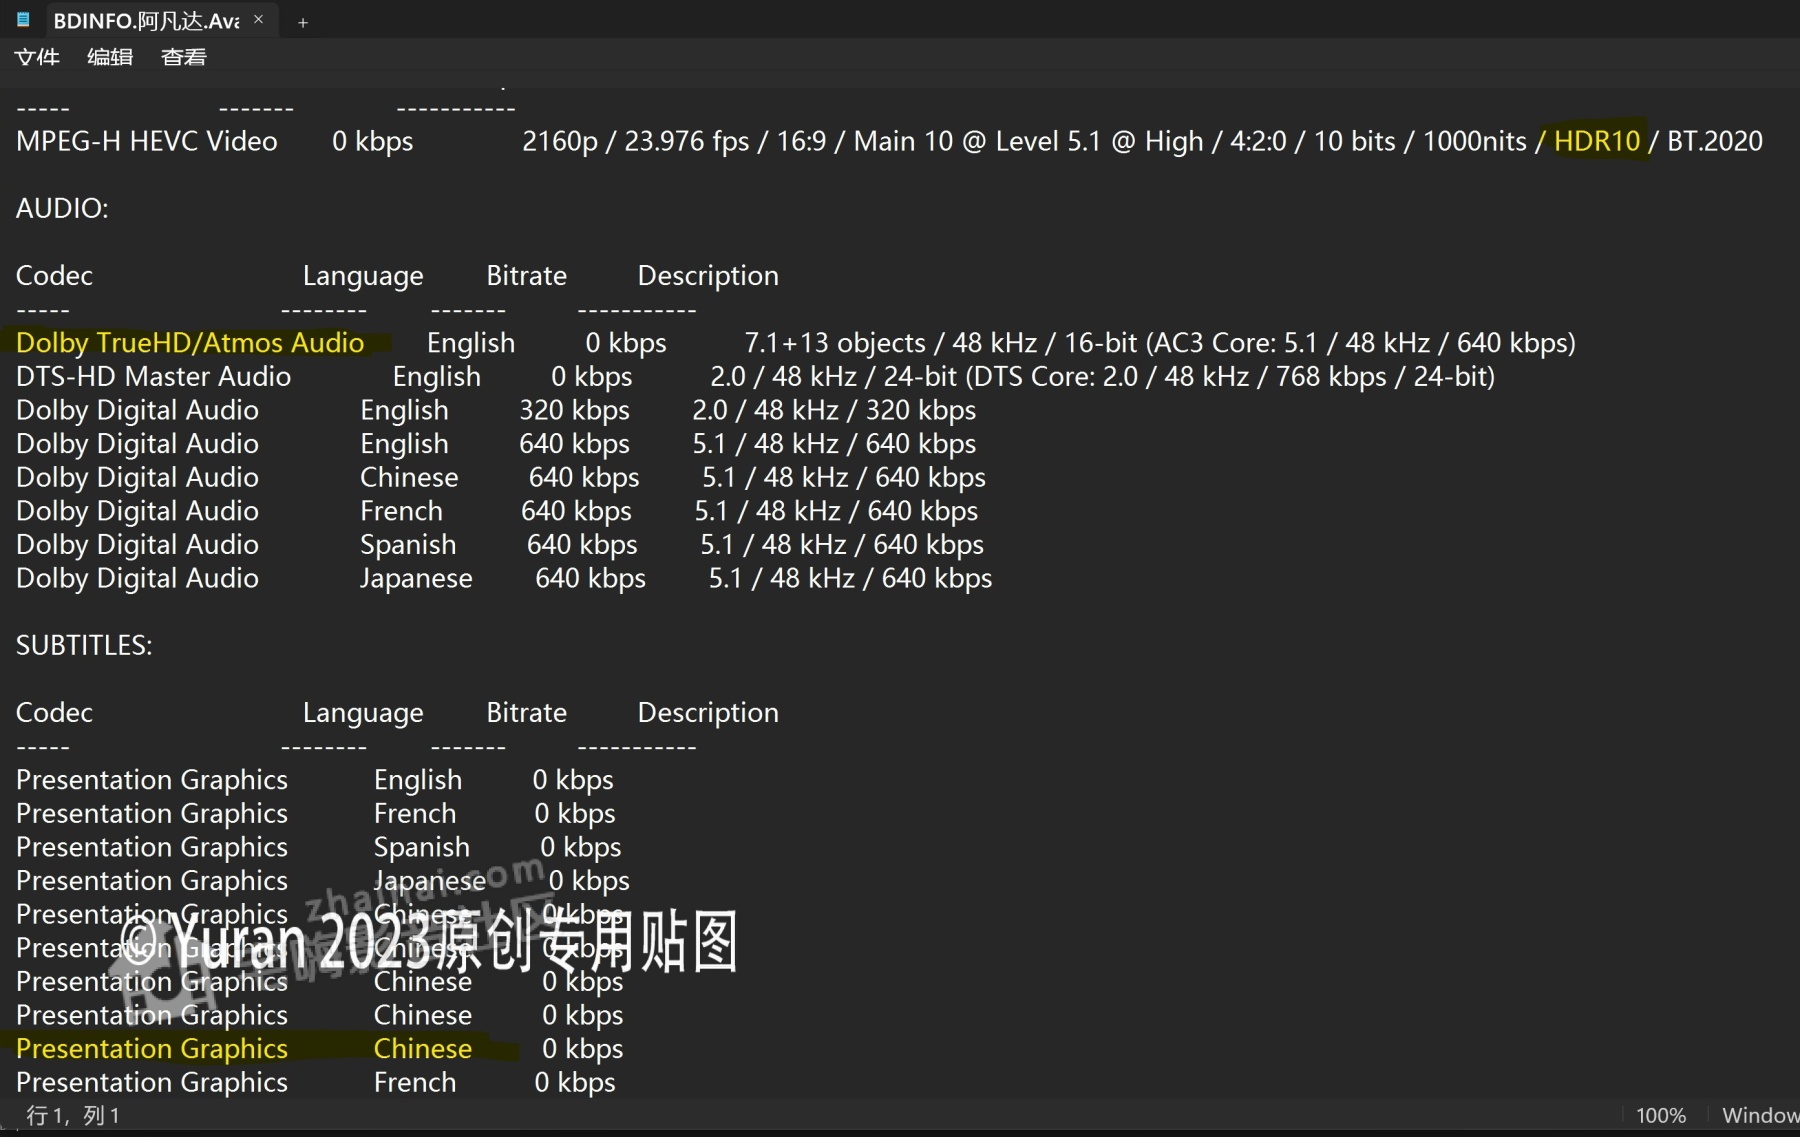Click the 1000nits value in video line
1800x1137 pixels.
[x=1474, y=141]
